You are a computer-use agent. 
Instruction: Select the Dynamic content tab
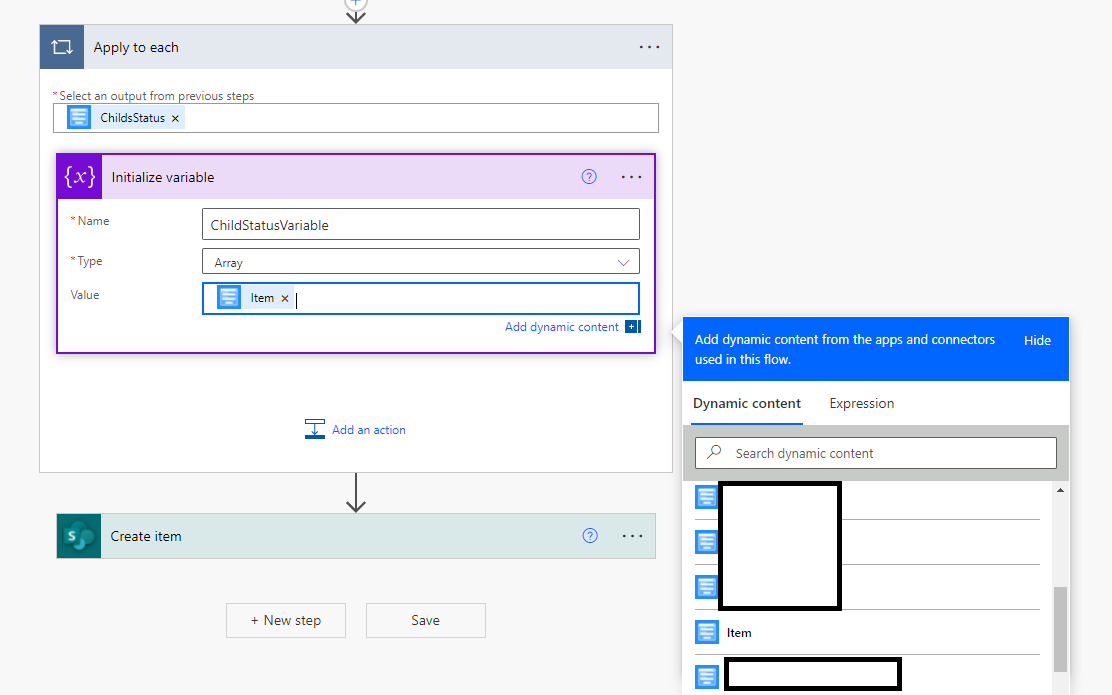(747, 404)
